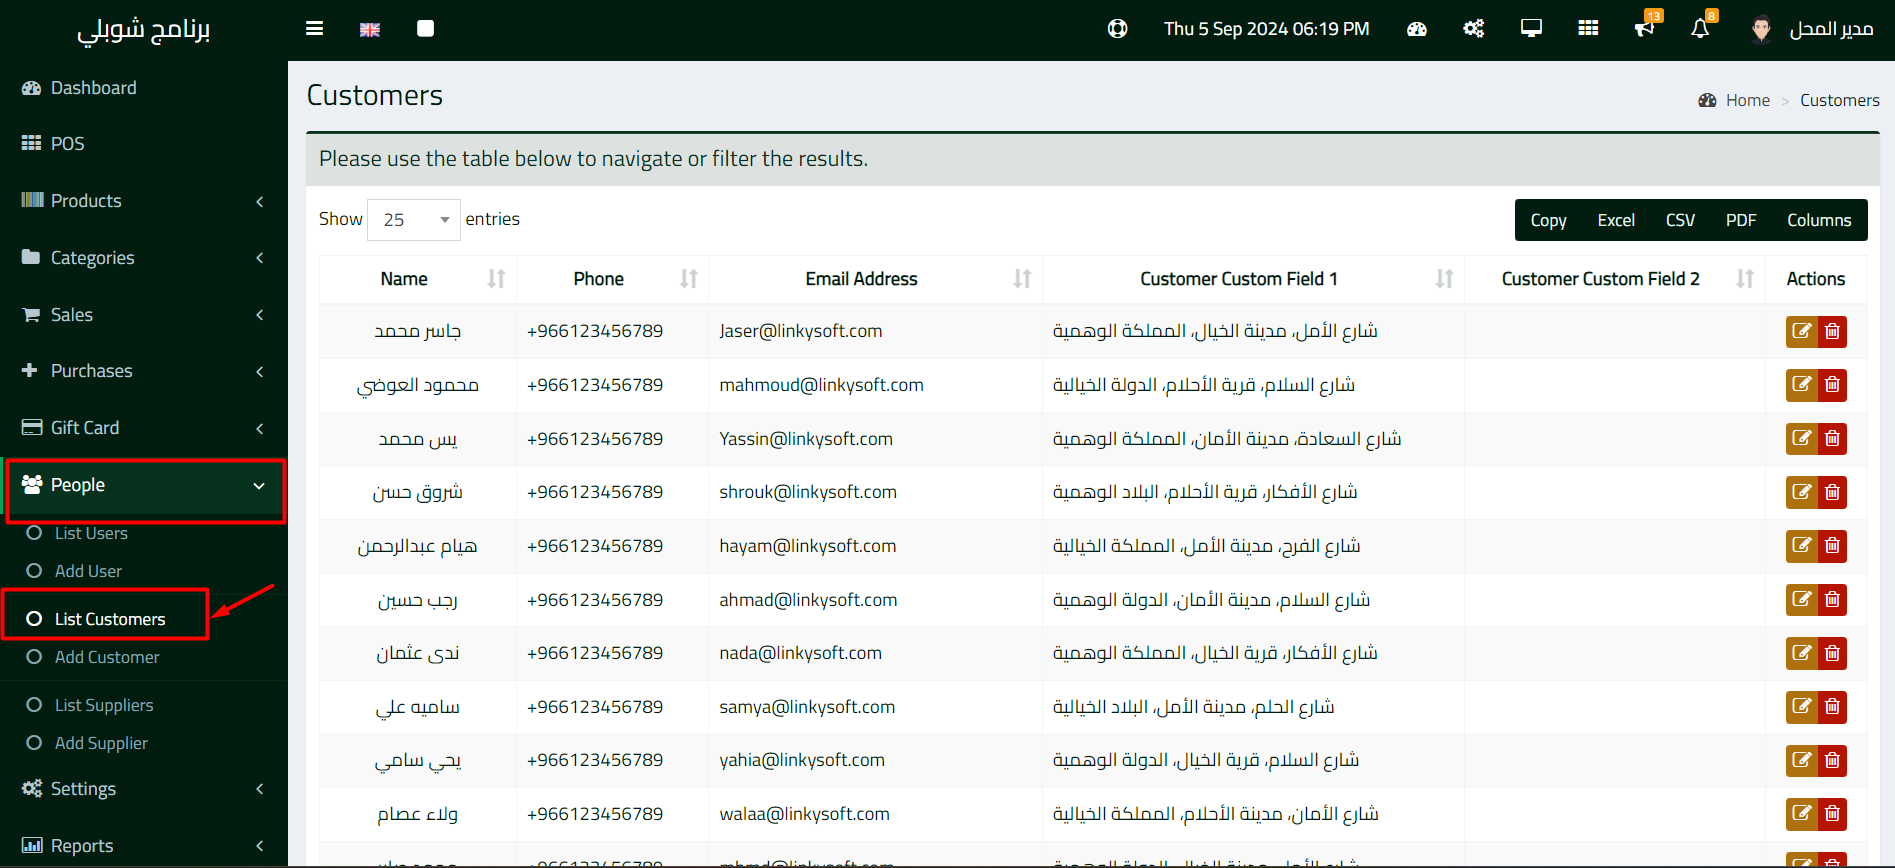The height and width of the screenshot is (868, 1895).
Task: Open Add Supplier in sidebar
Action: (x=101, y=743)
